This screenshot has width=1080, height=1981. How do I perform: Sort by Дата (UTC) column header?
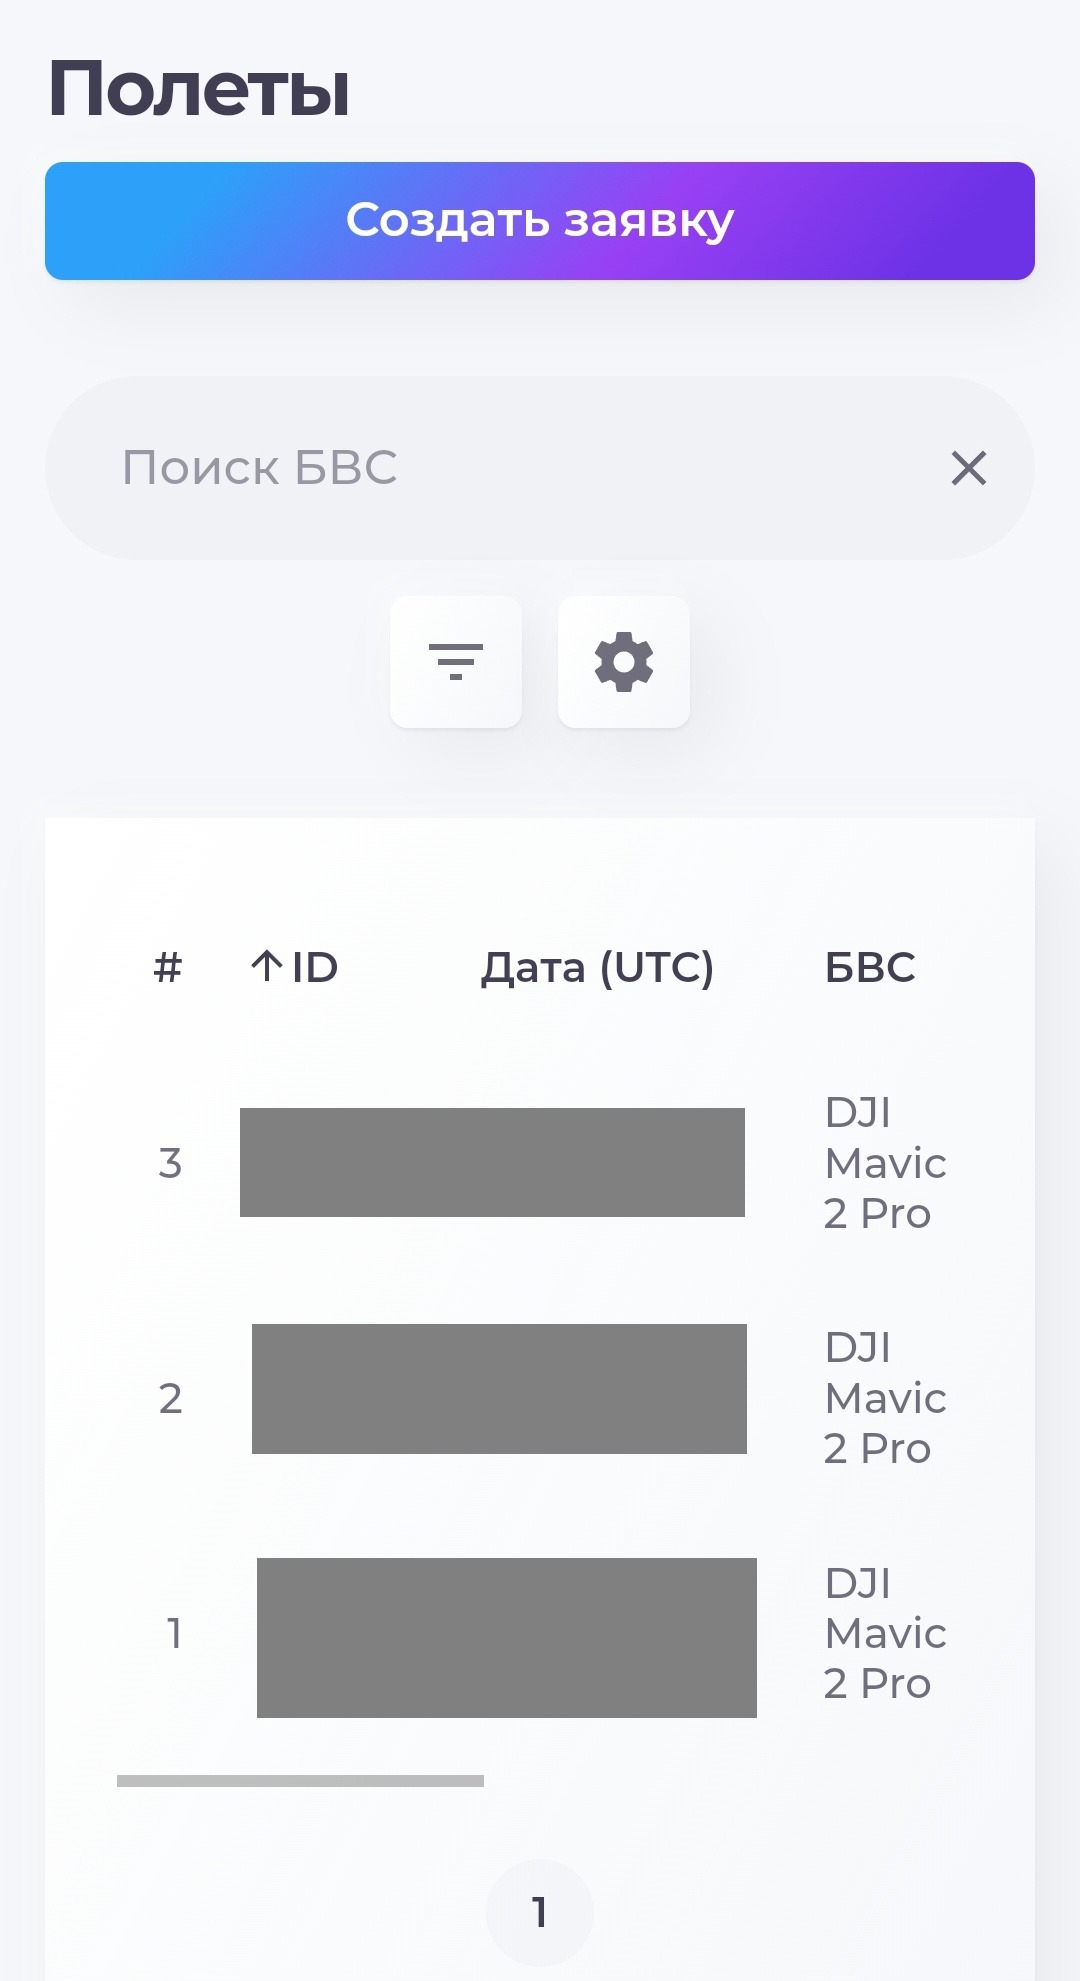point(597,967)
